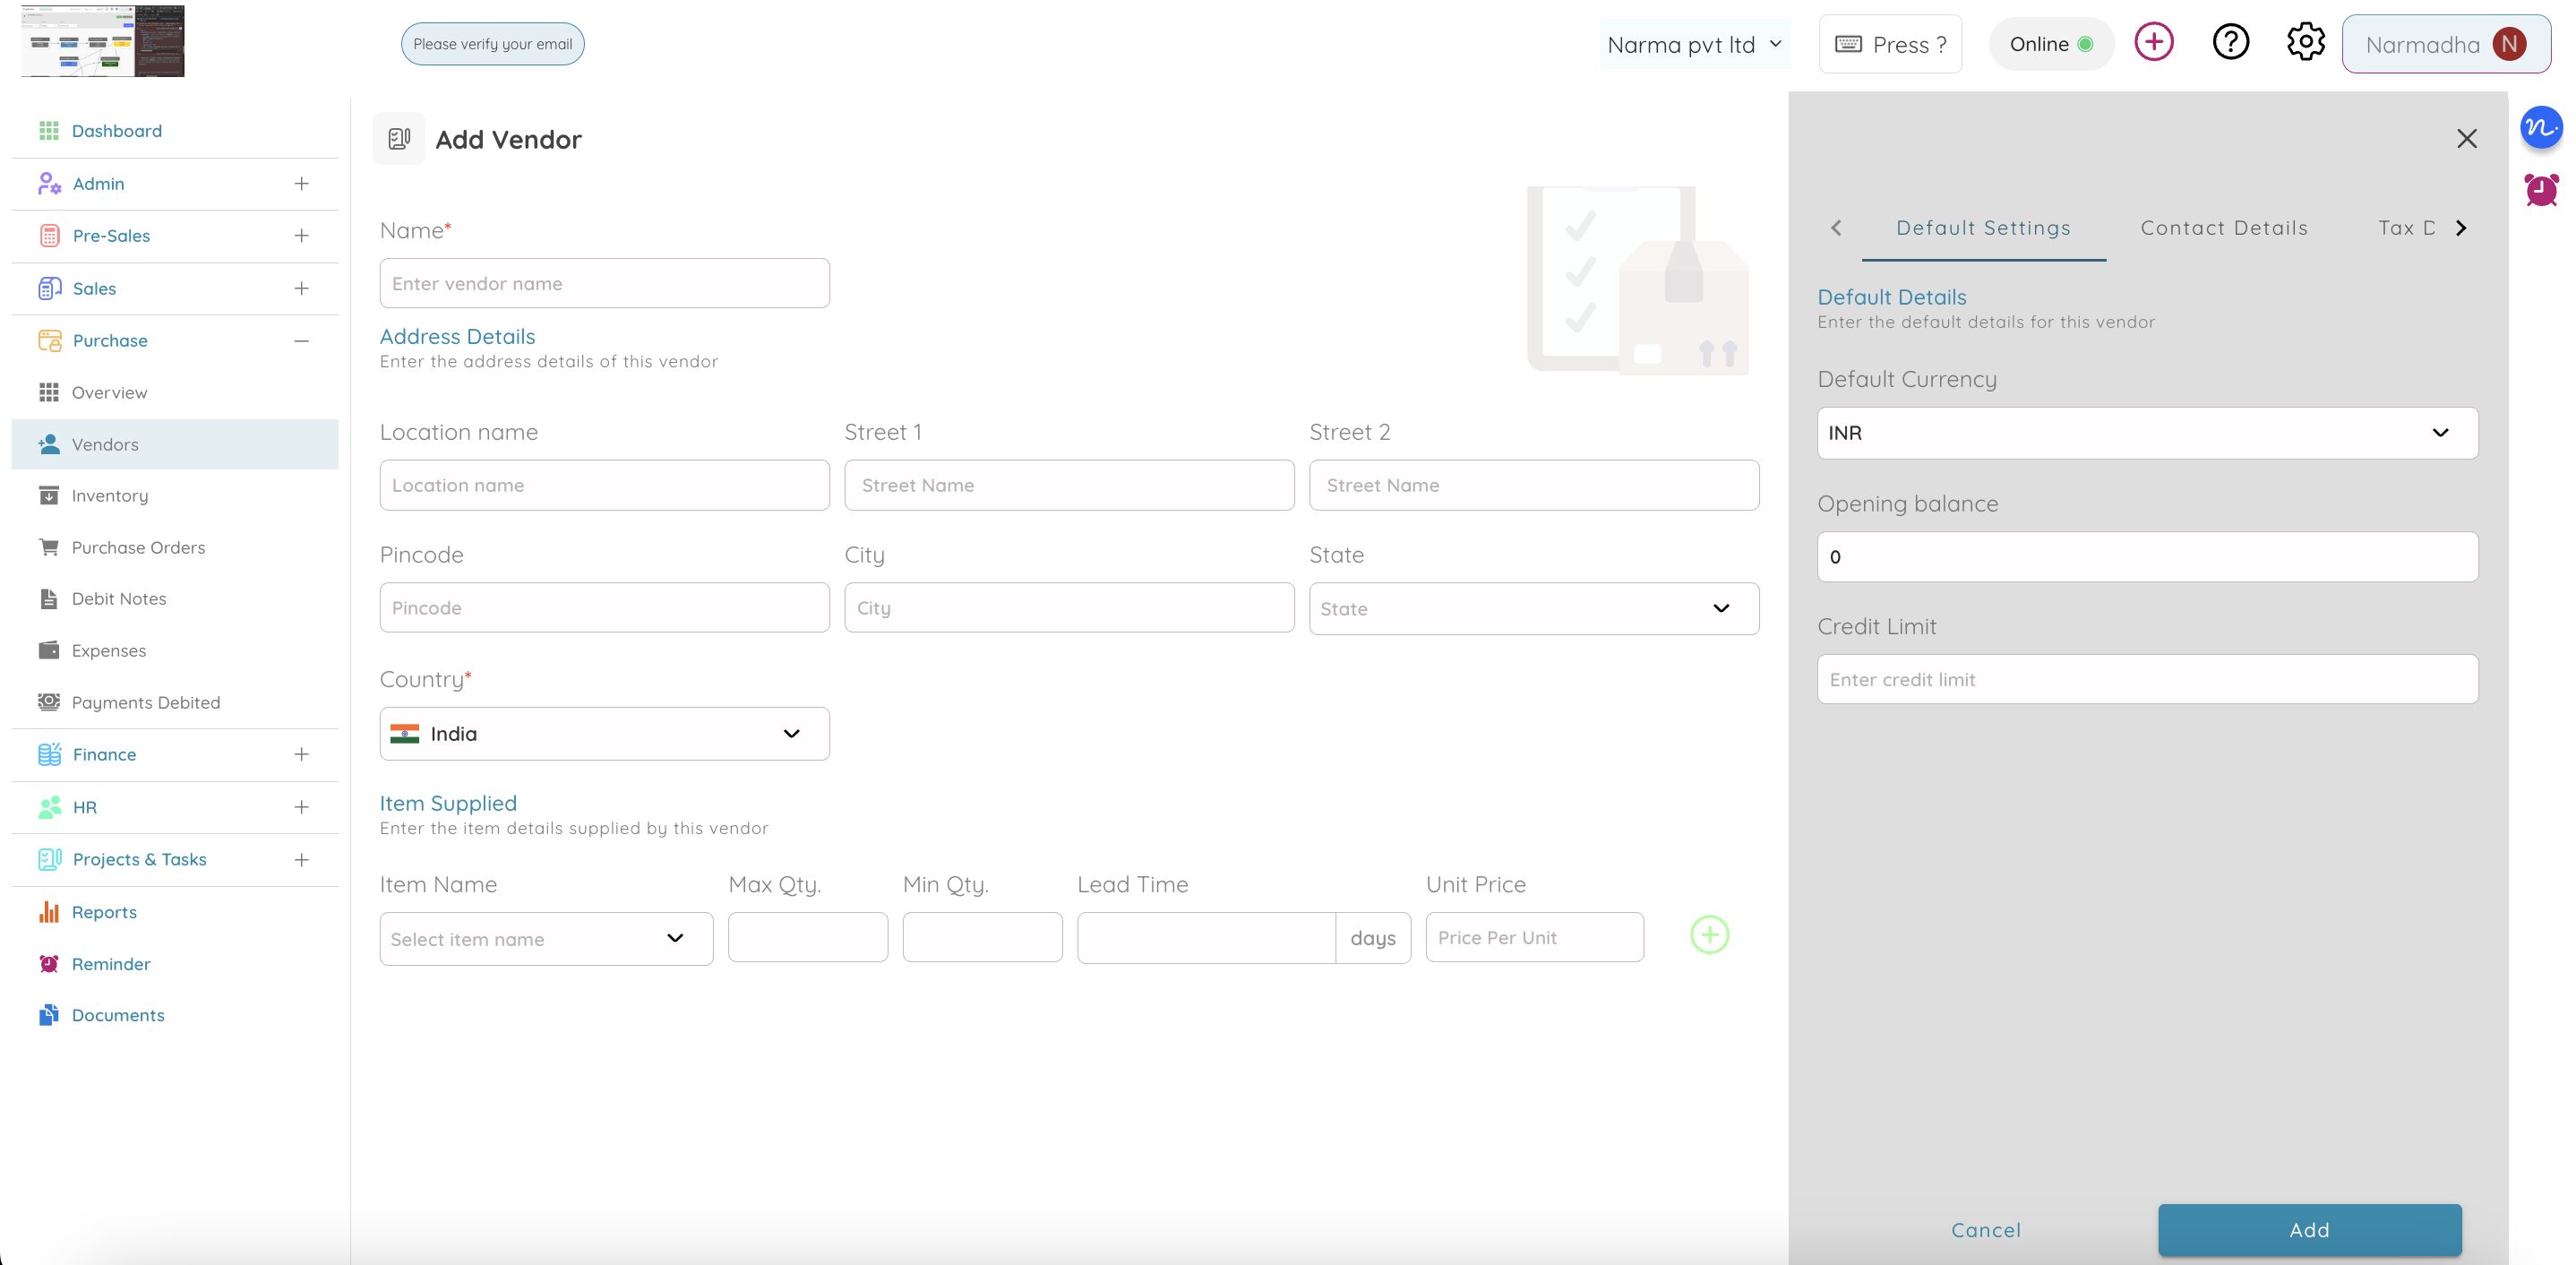2576x1265 pixels.
Task: Select the Vendors icon in the sidebar
Action: click(49, 444)
